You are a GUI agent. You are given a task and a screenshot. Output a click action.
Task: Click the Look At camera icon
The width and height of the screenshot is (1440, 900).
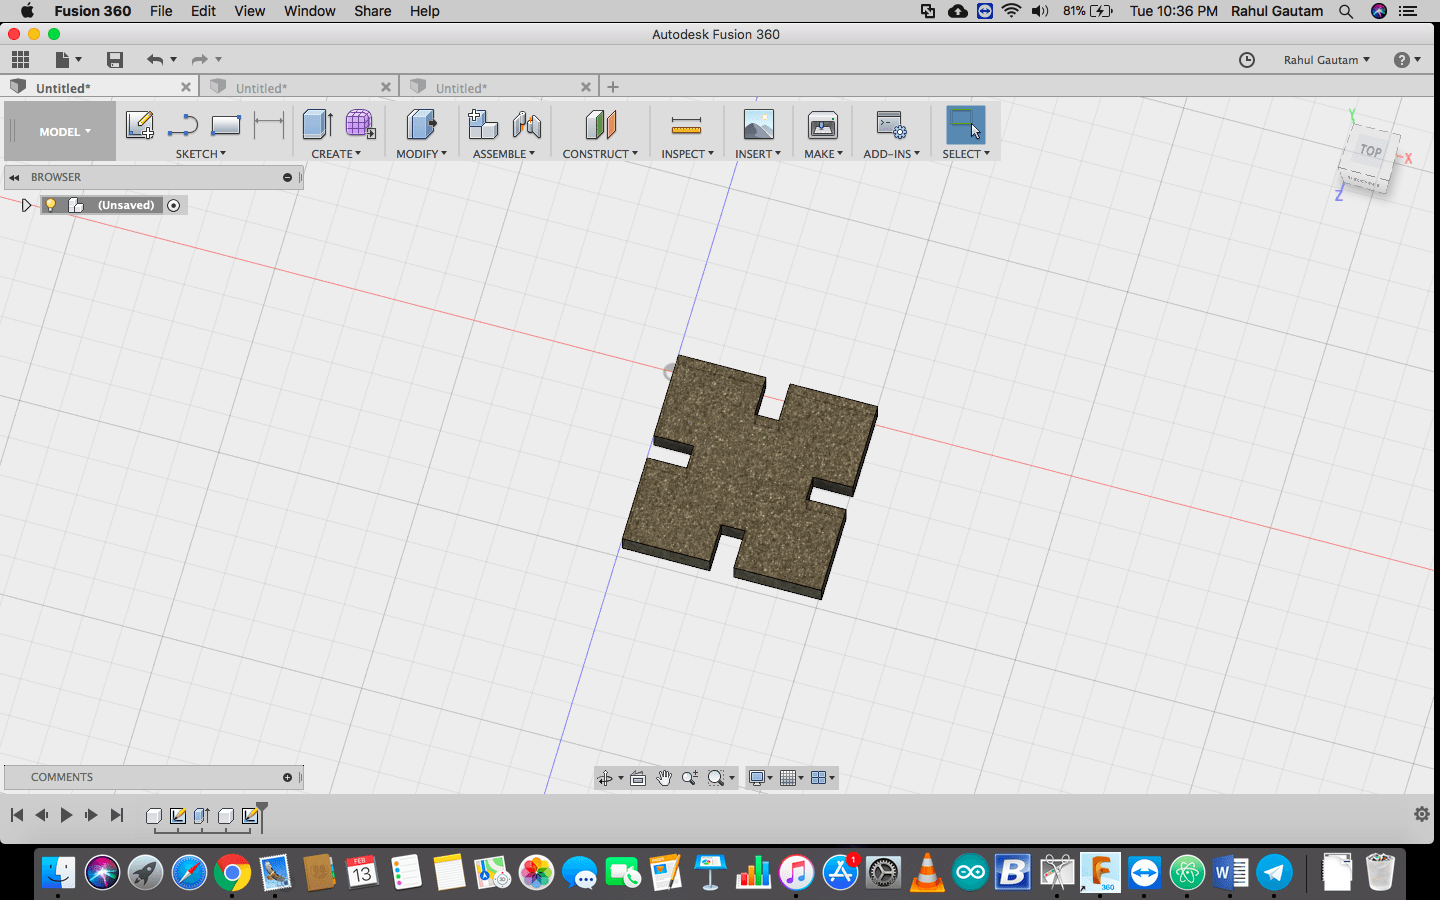coord(638,778)
